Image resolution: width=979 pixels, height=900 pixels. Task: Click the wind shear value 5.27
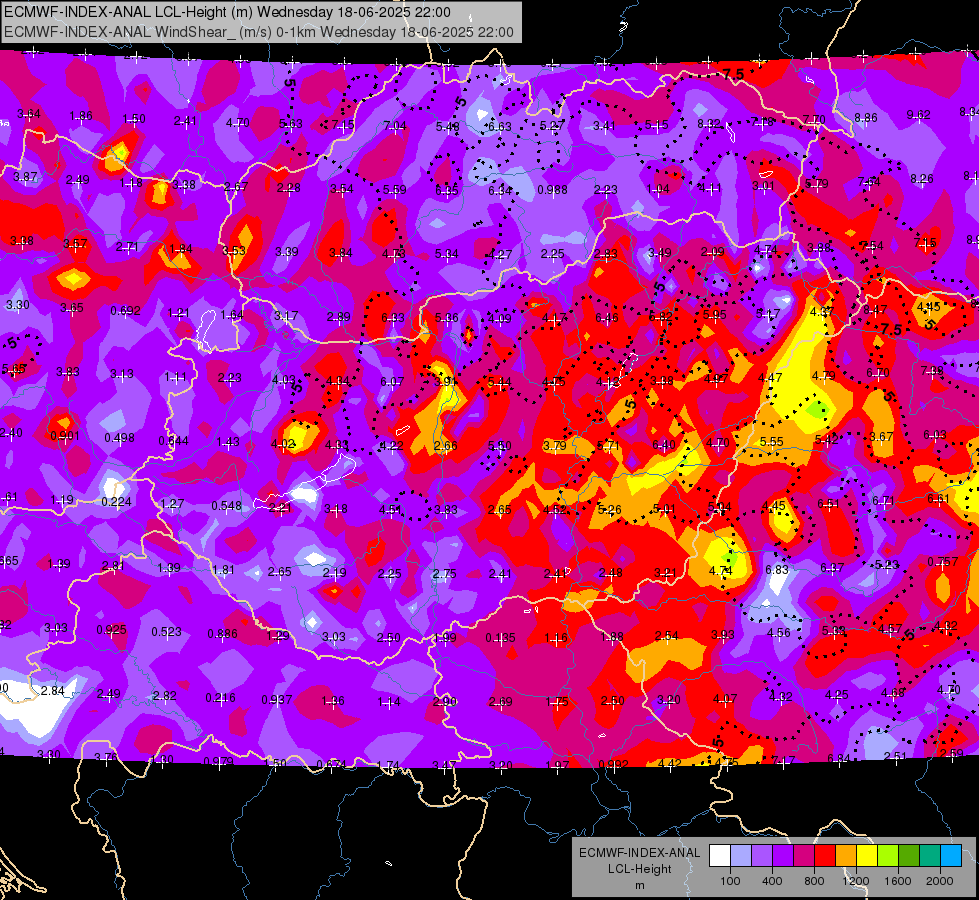(x=552, y=126)
